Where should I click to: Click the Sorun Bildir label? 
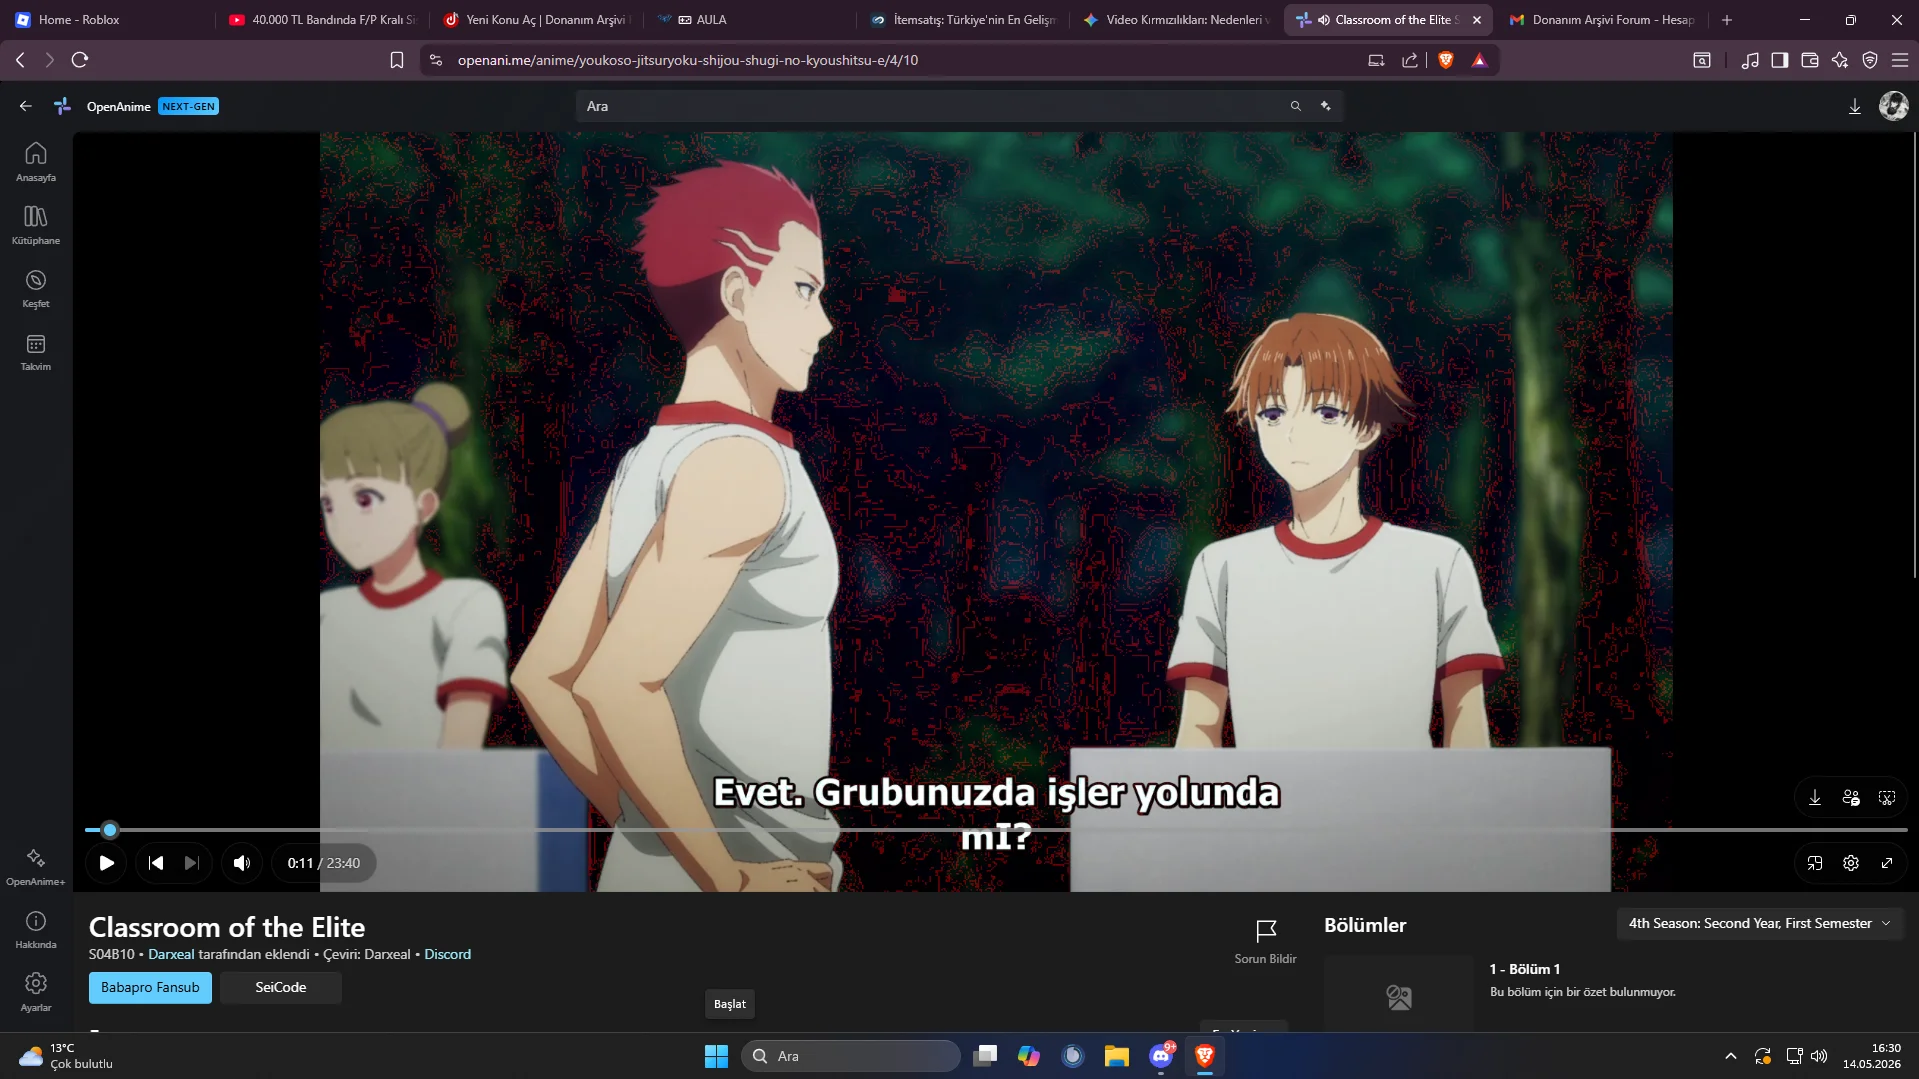pos(1265,959)
